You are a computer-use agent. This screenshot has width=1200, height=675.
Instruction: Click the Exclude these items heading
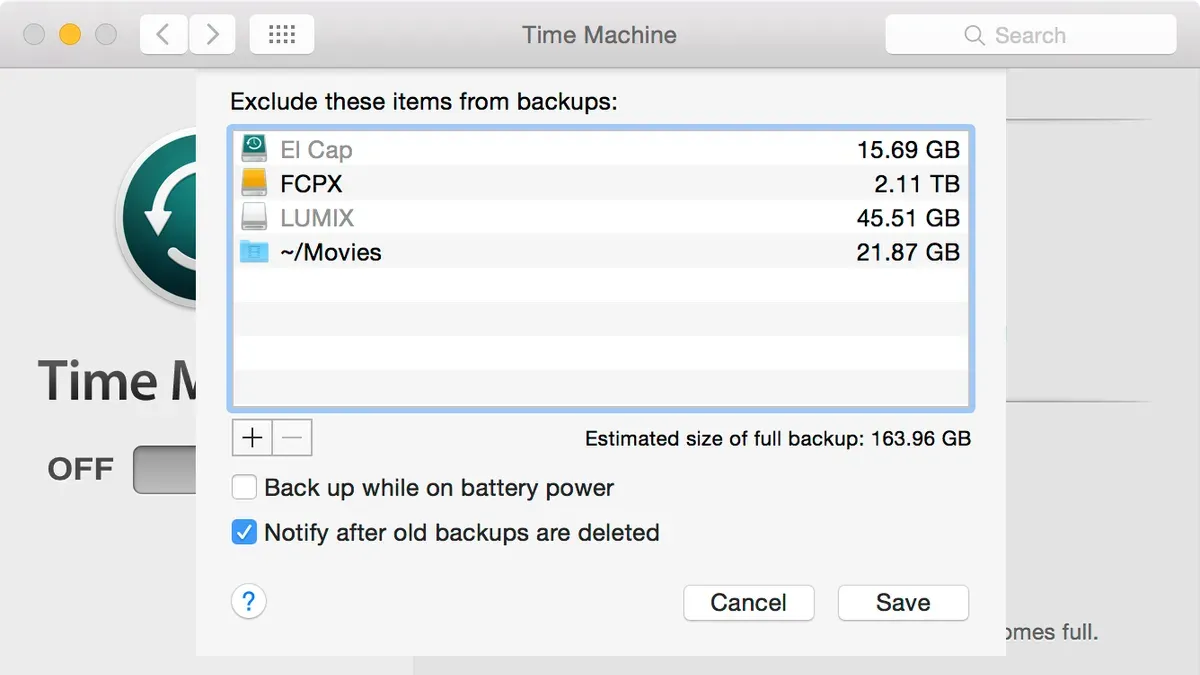(x=424, y=101)
